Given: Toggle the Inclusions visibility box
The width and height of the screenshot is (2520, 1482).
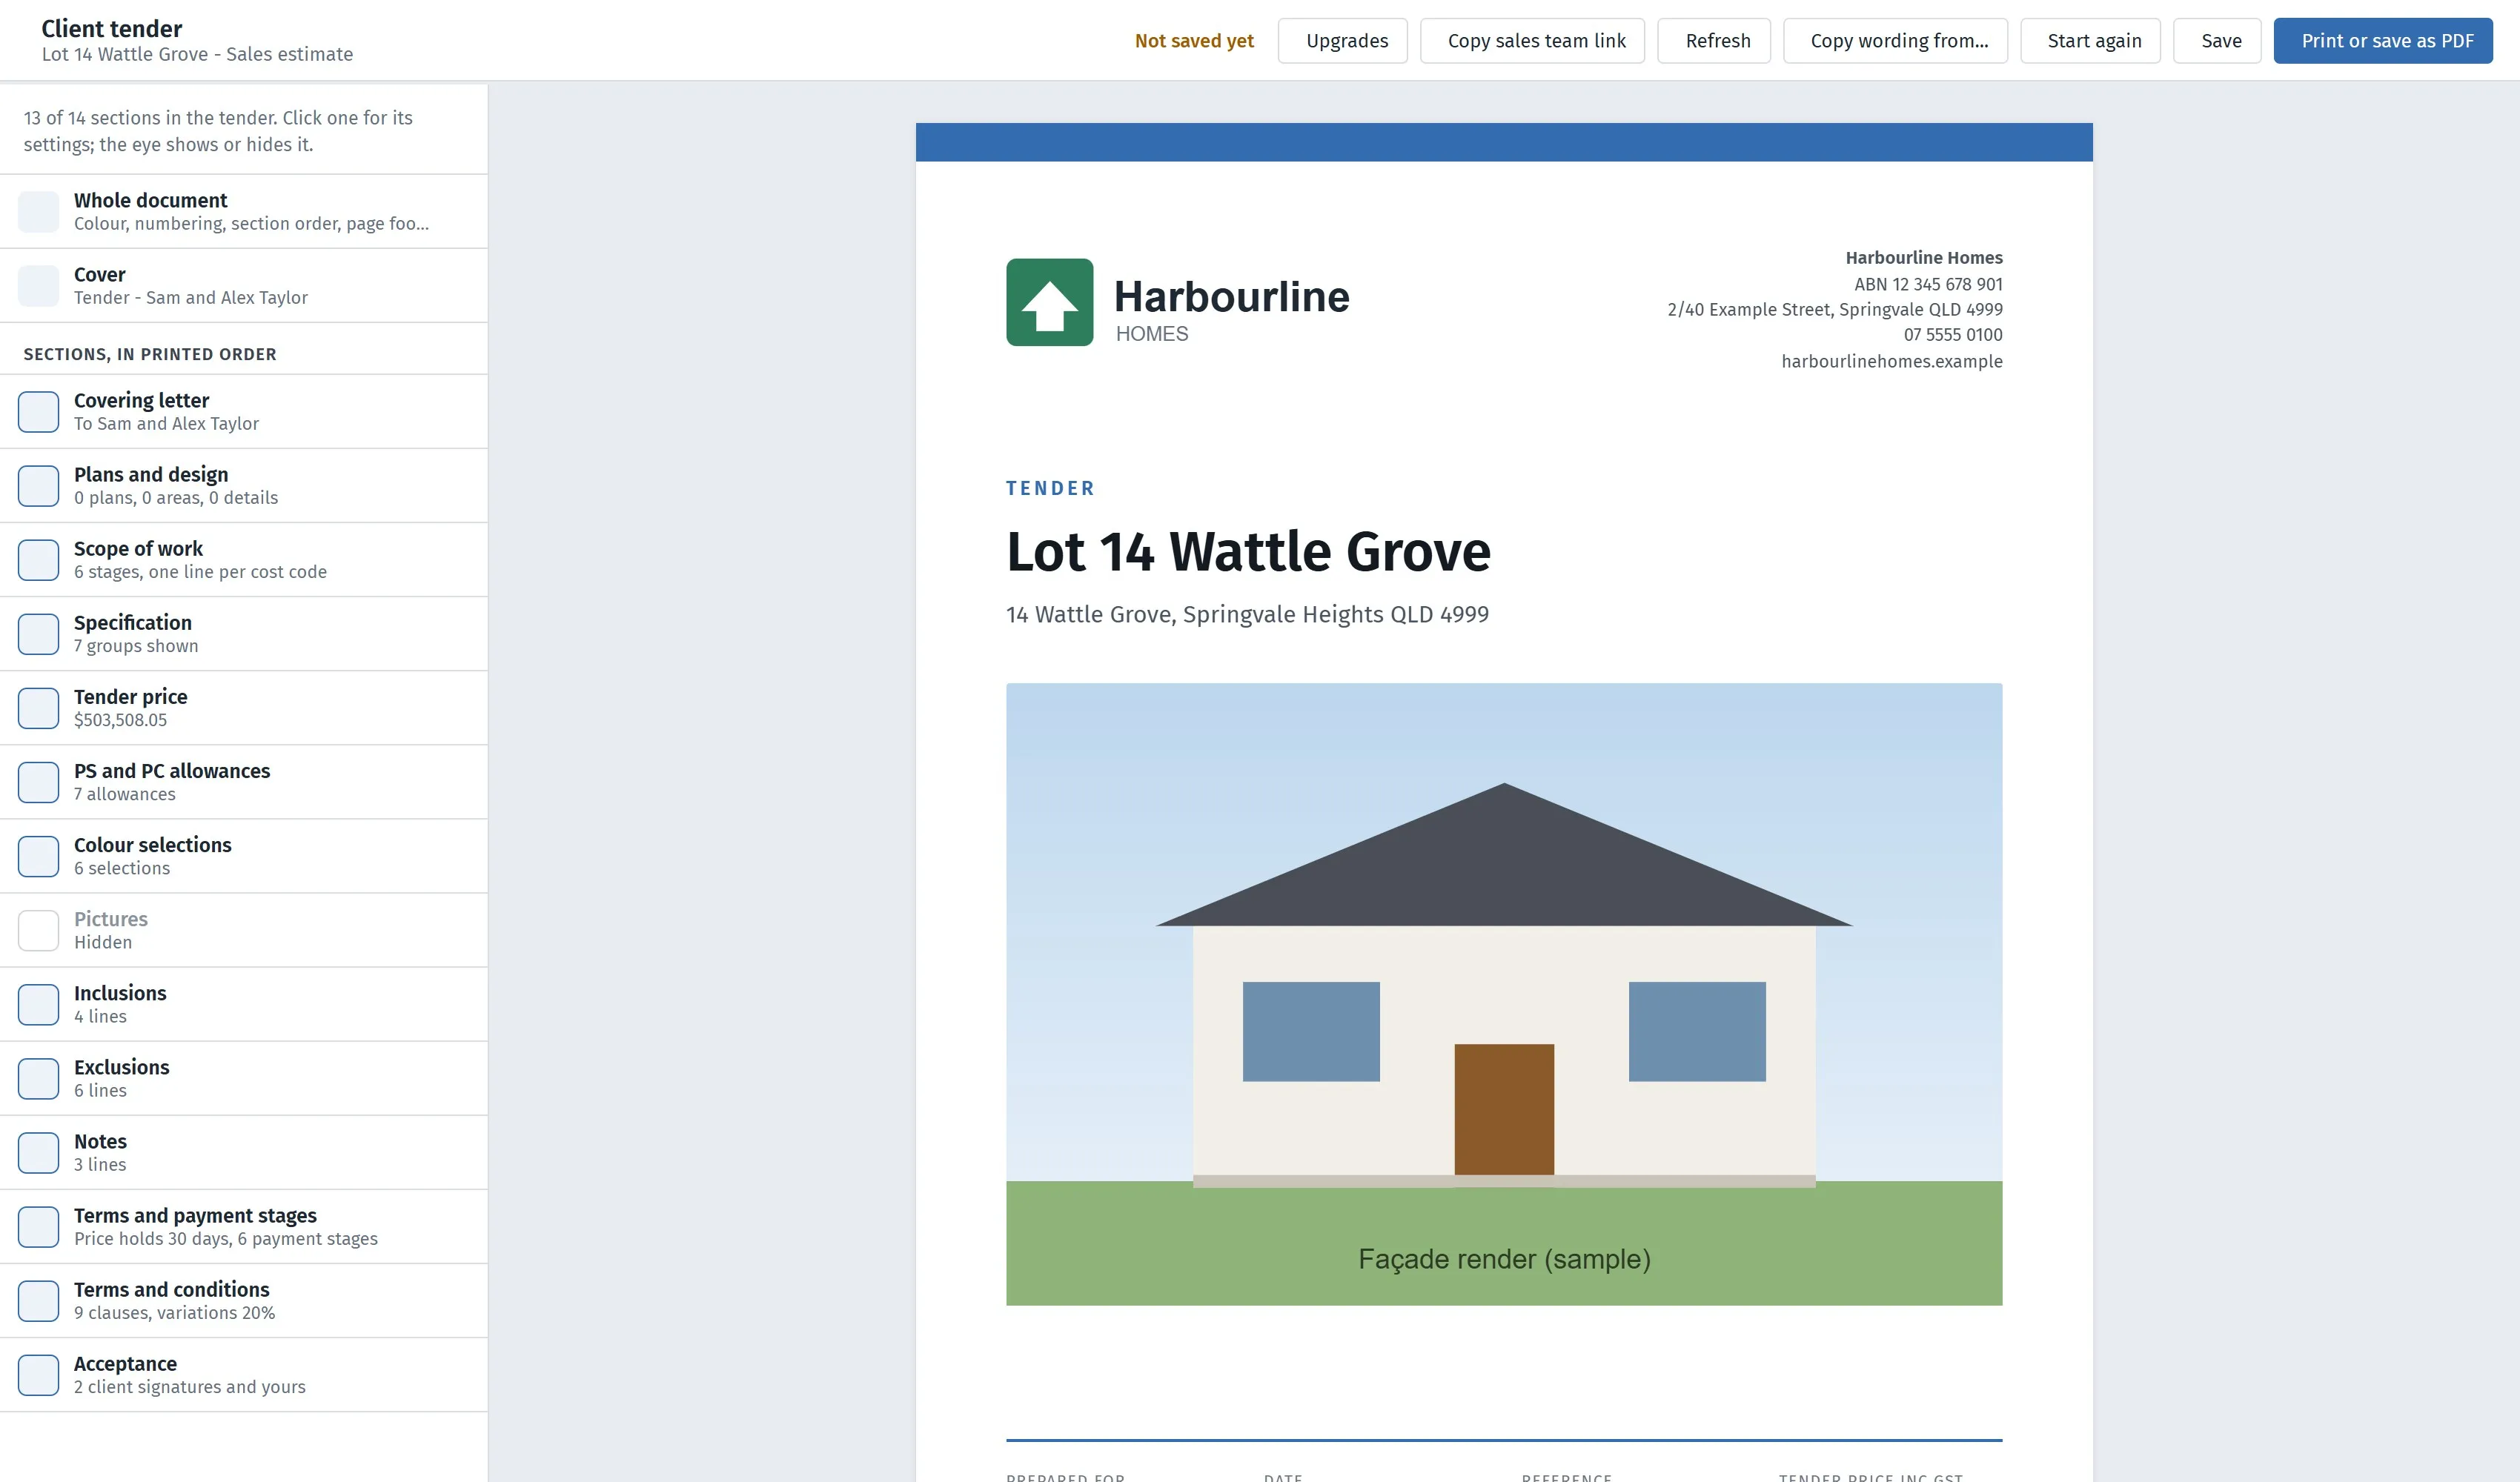Looking at the screenshot, I should pyautogui.click(x=38, y=1004).
